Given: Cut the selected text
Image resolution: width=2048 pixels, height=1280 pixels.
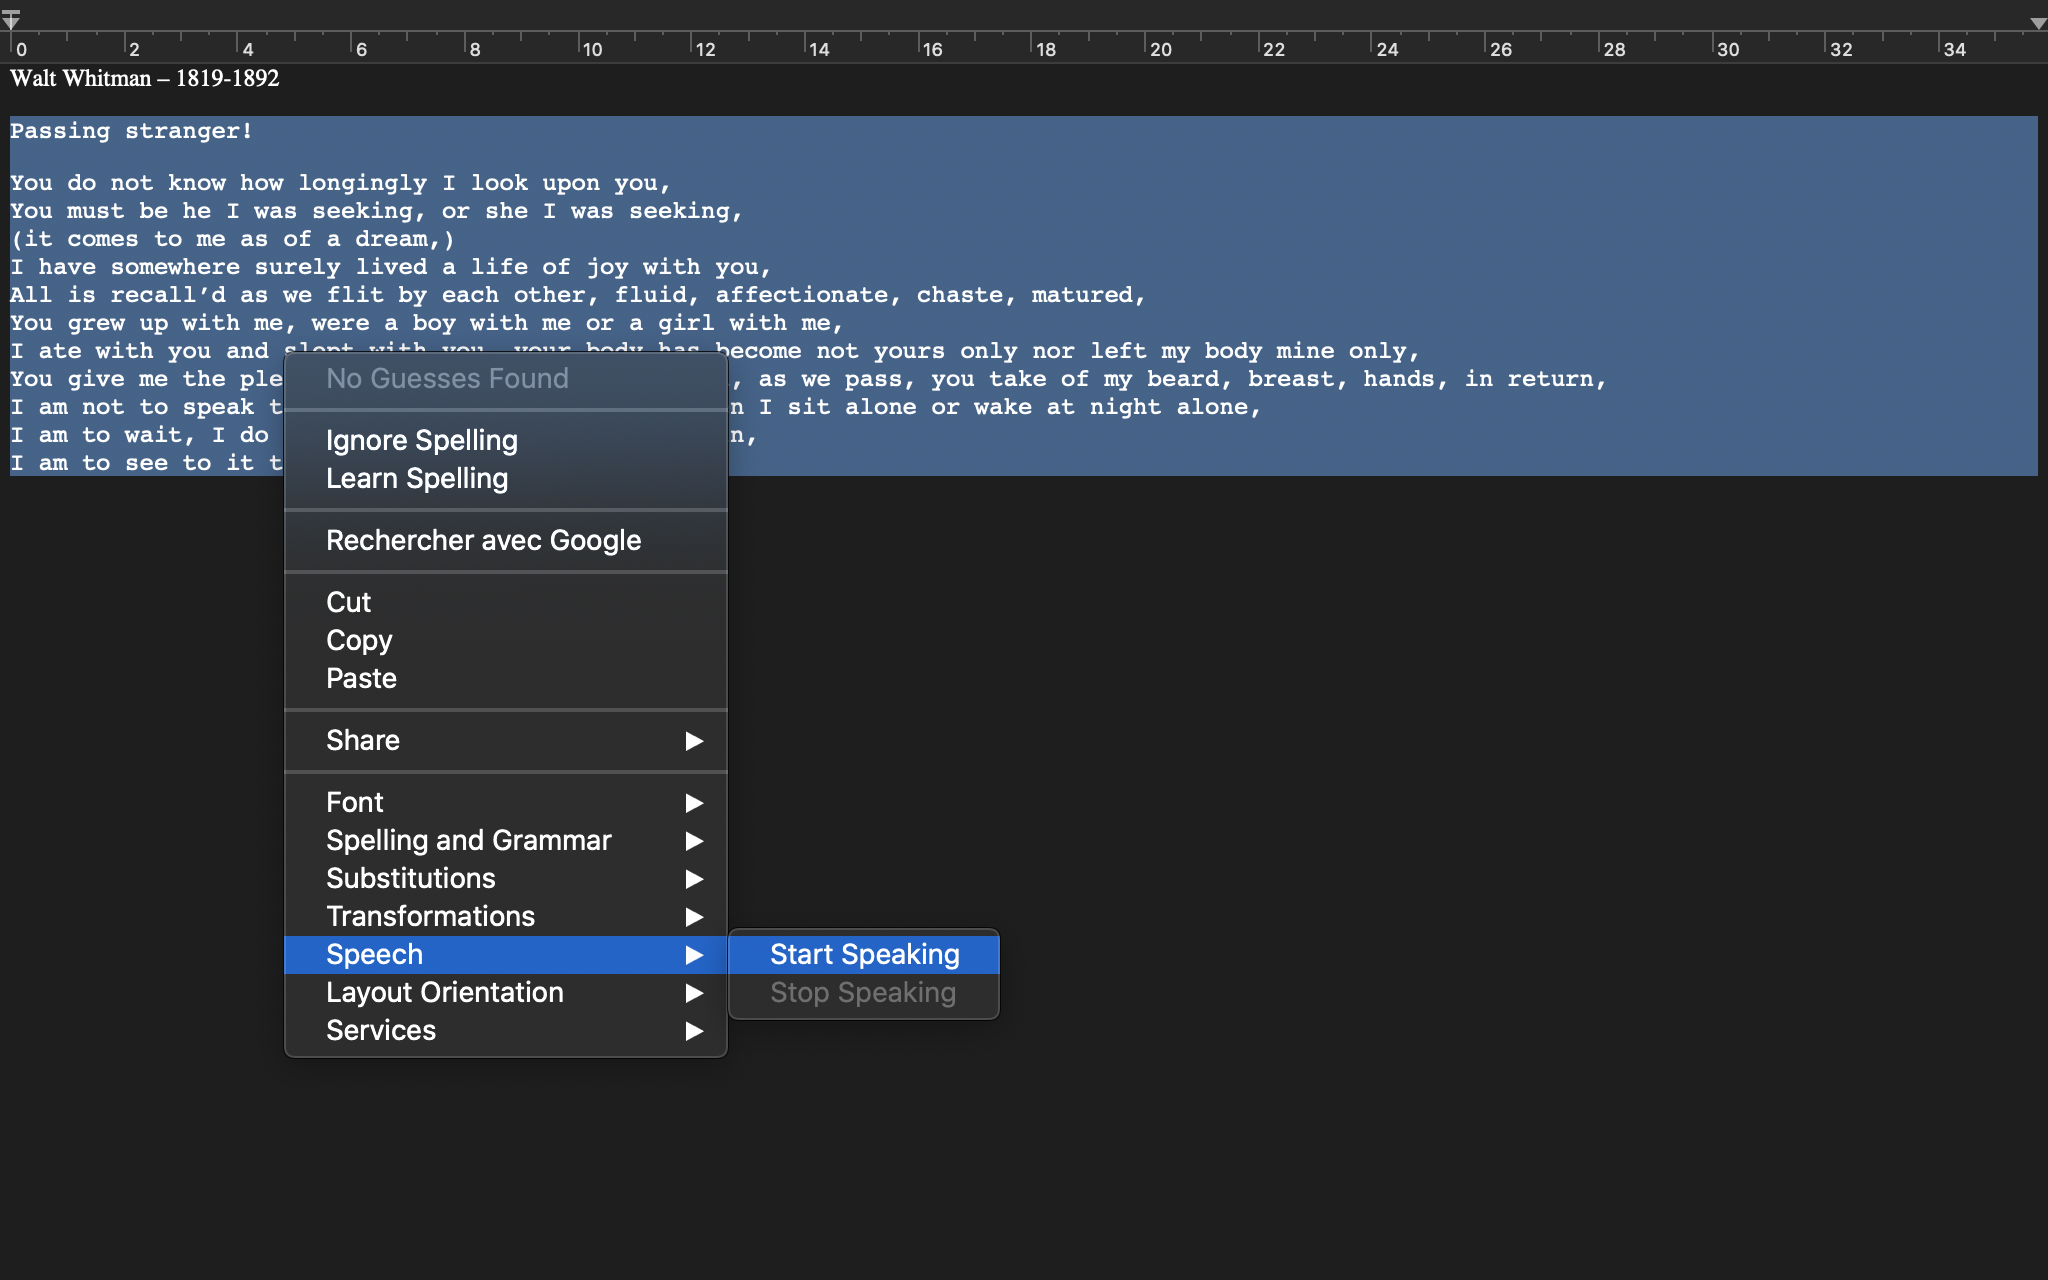Looking at the screenshot, I should pyautogui.click(x=505, y=602).
